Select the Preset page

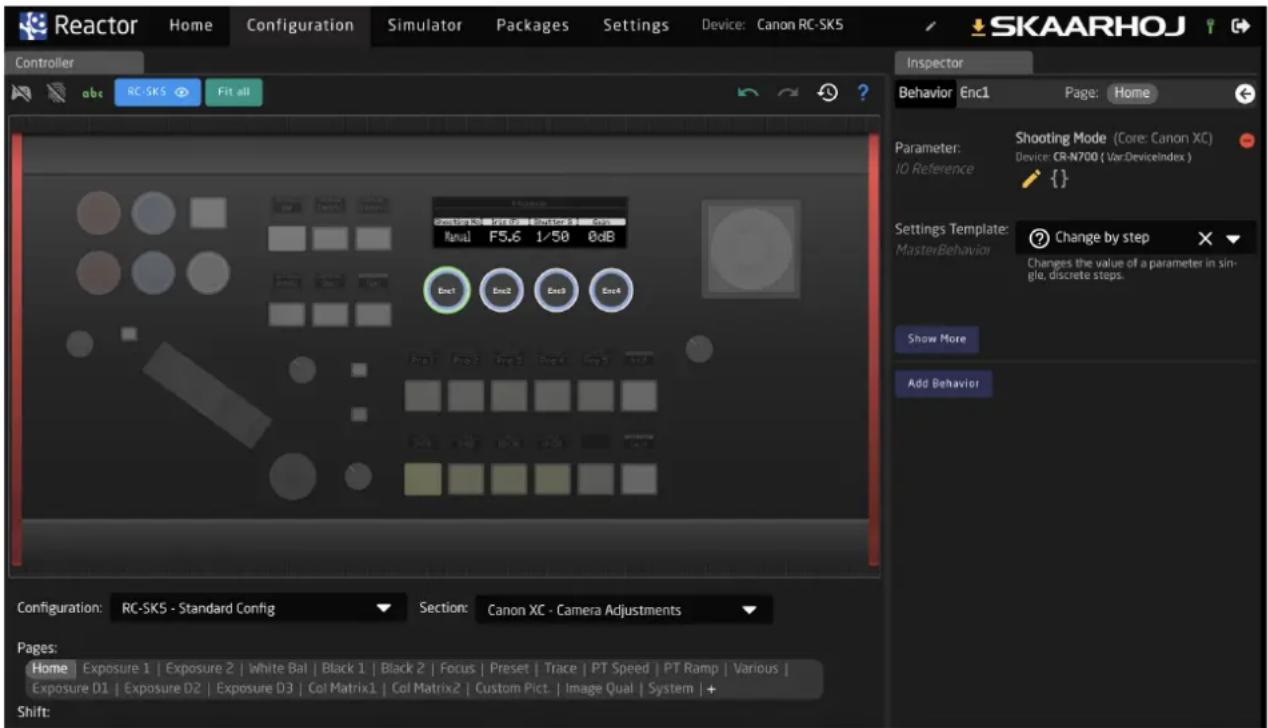tap(509, 668)
